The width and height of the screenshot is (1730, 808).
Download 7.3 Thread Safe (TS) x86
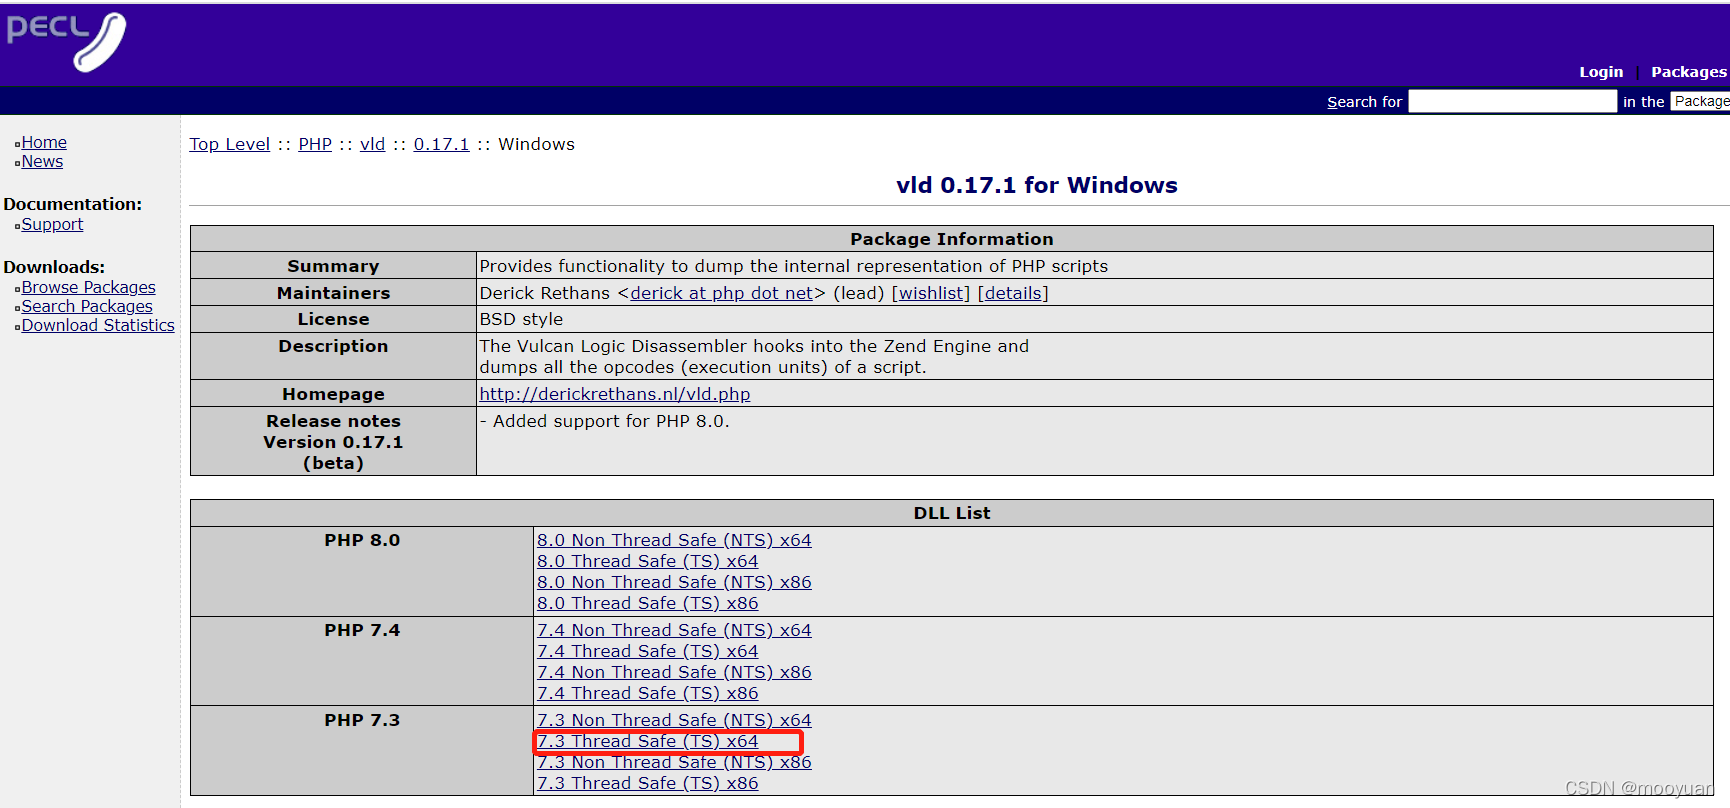click(x=648, y=783)
